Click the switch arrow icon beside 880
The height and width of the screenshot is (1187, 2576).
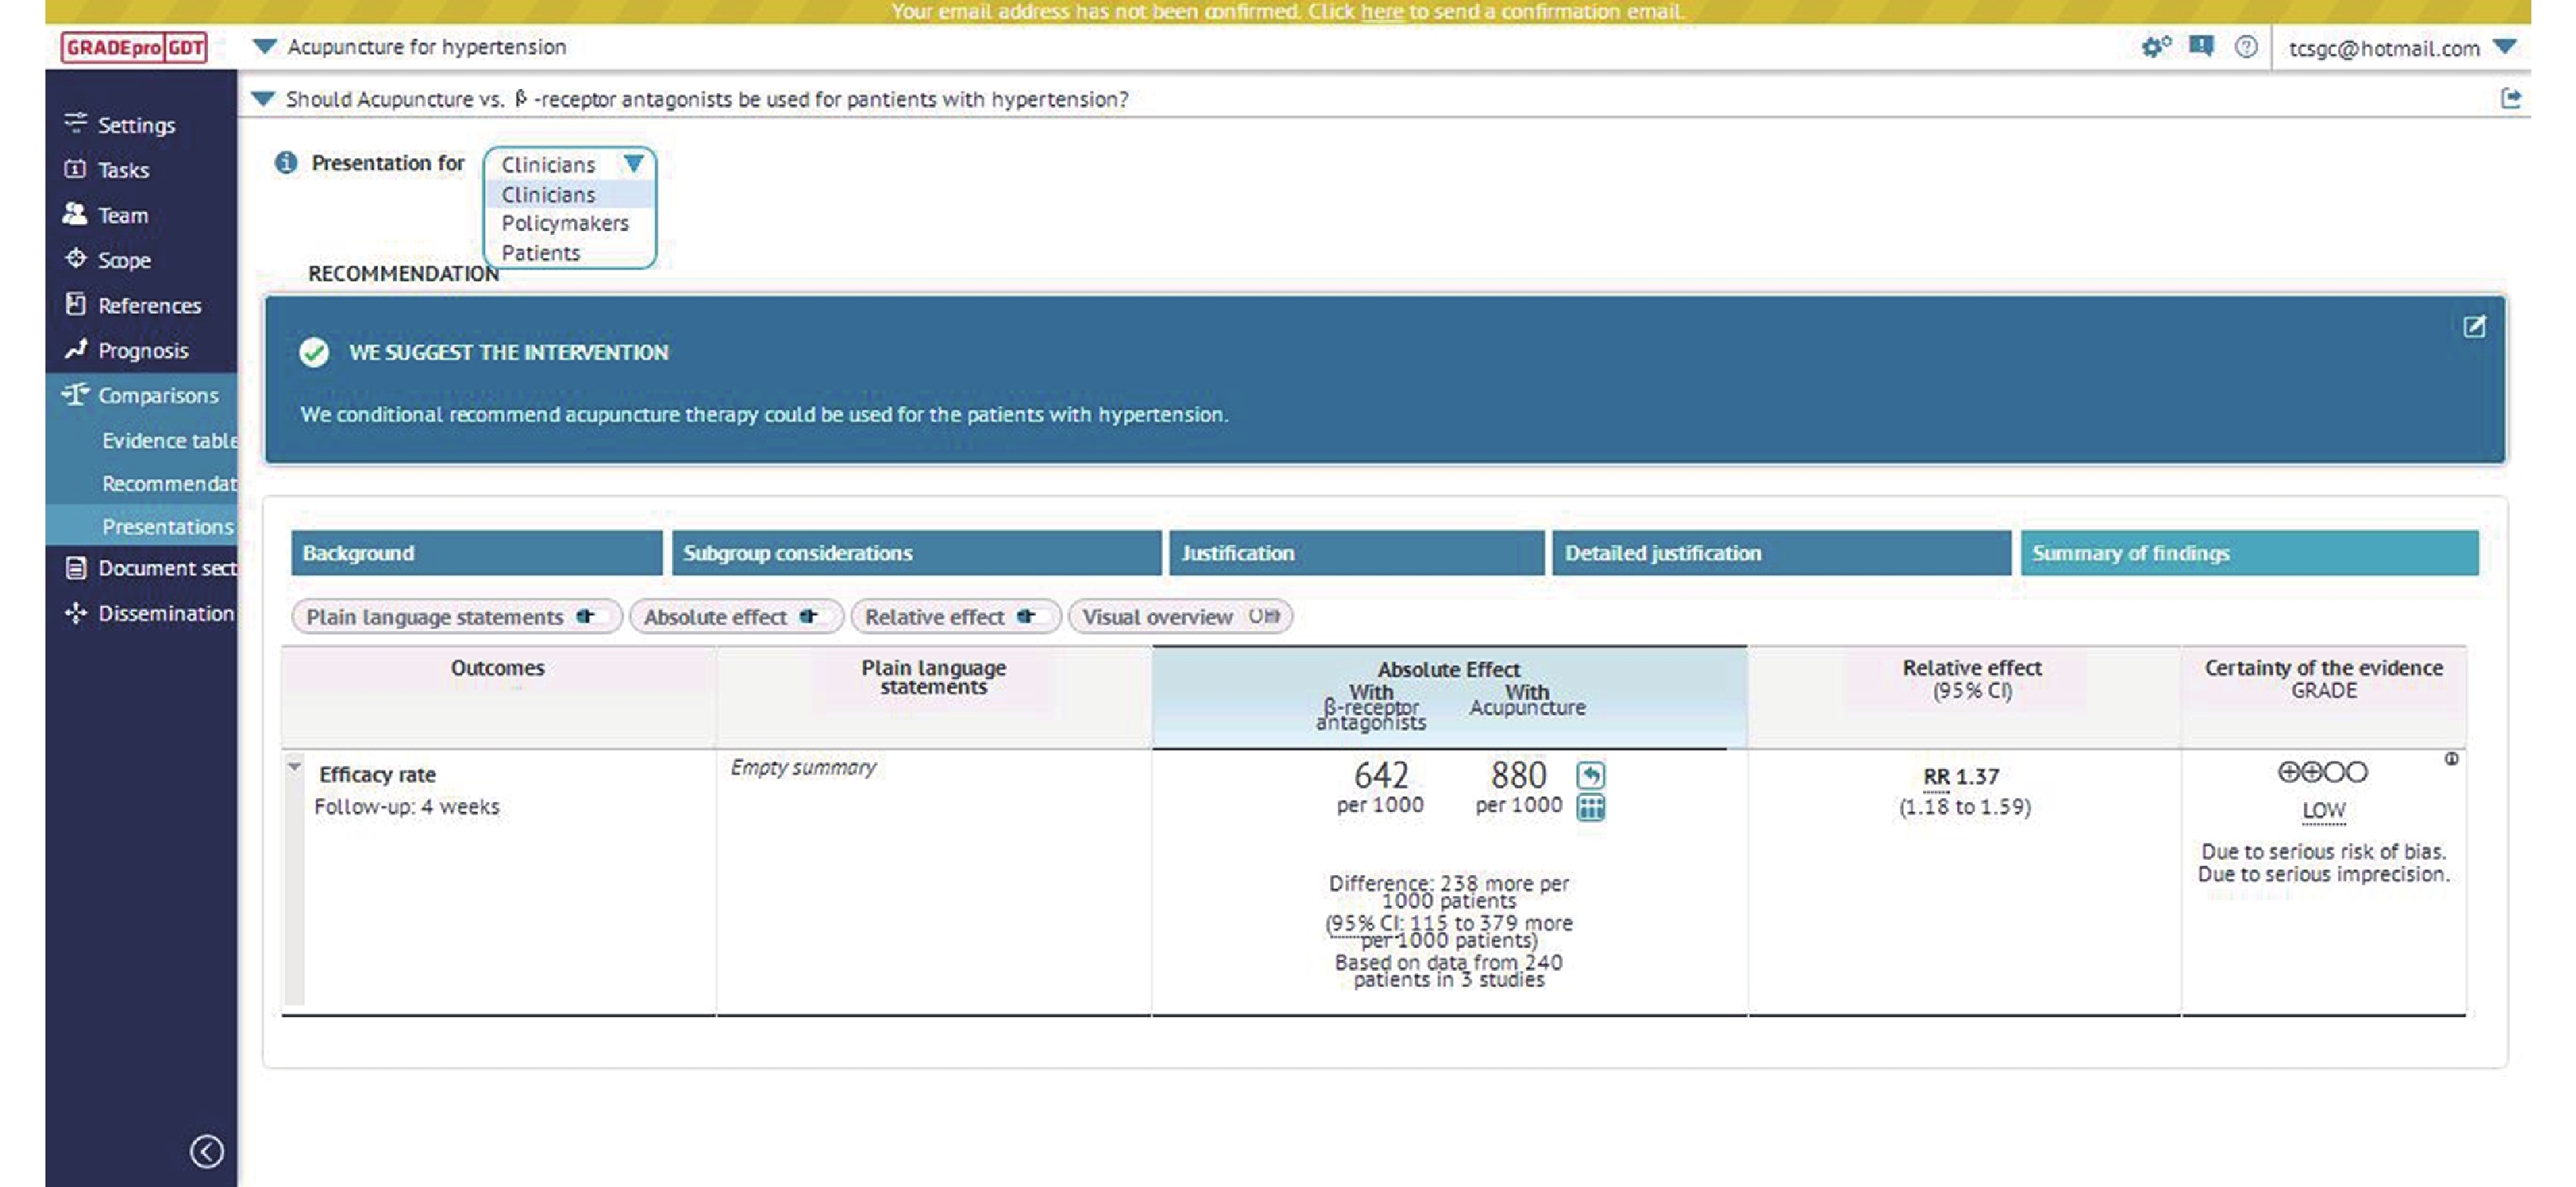click(x=1590, y=775)
